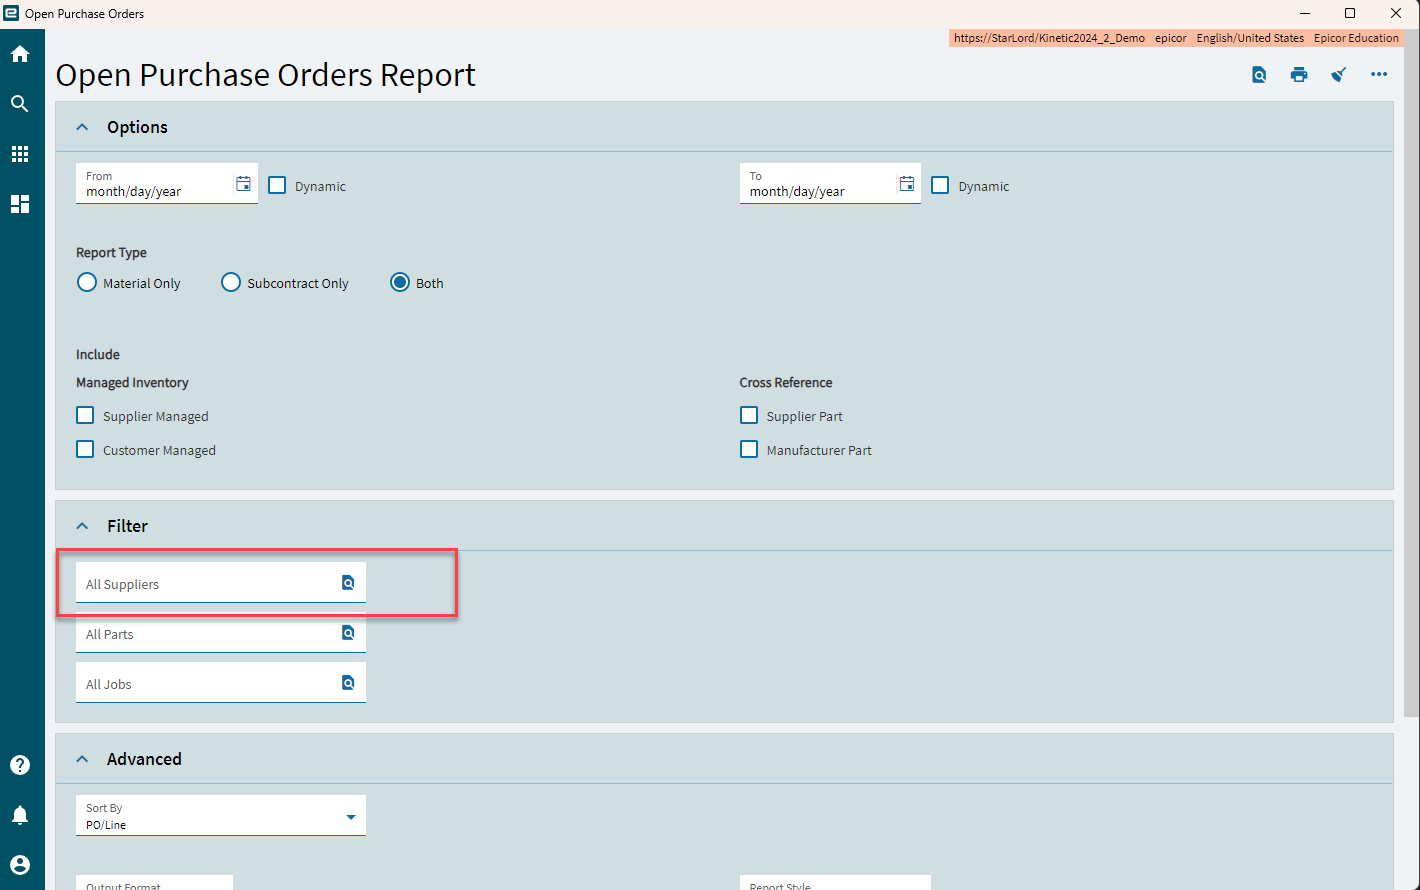Image resolution: width=1420 pixels, height=890 pixels.
Task: Enable Dynamic for the To date
Action: [940, 186]
